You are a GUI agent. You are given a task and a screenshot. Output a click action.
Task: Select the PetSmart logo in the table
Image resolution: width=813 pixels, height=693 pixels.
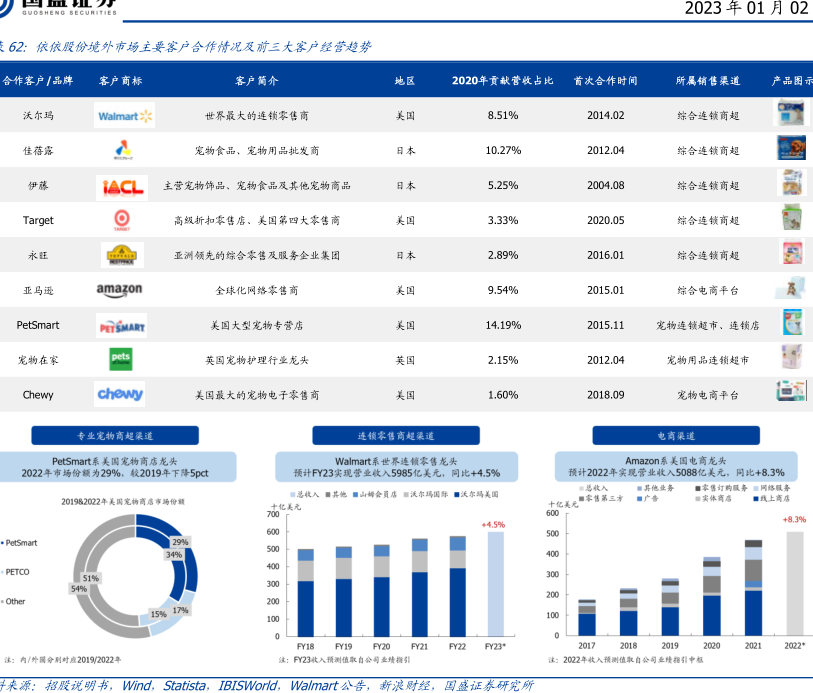(123, 326)
